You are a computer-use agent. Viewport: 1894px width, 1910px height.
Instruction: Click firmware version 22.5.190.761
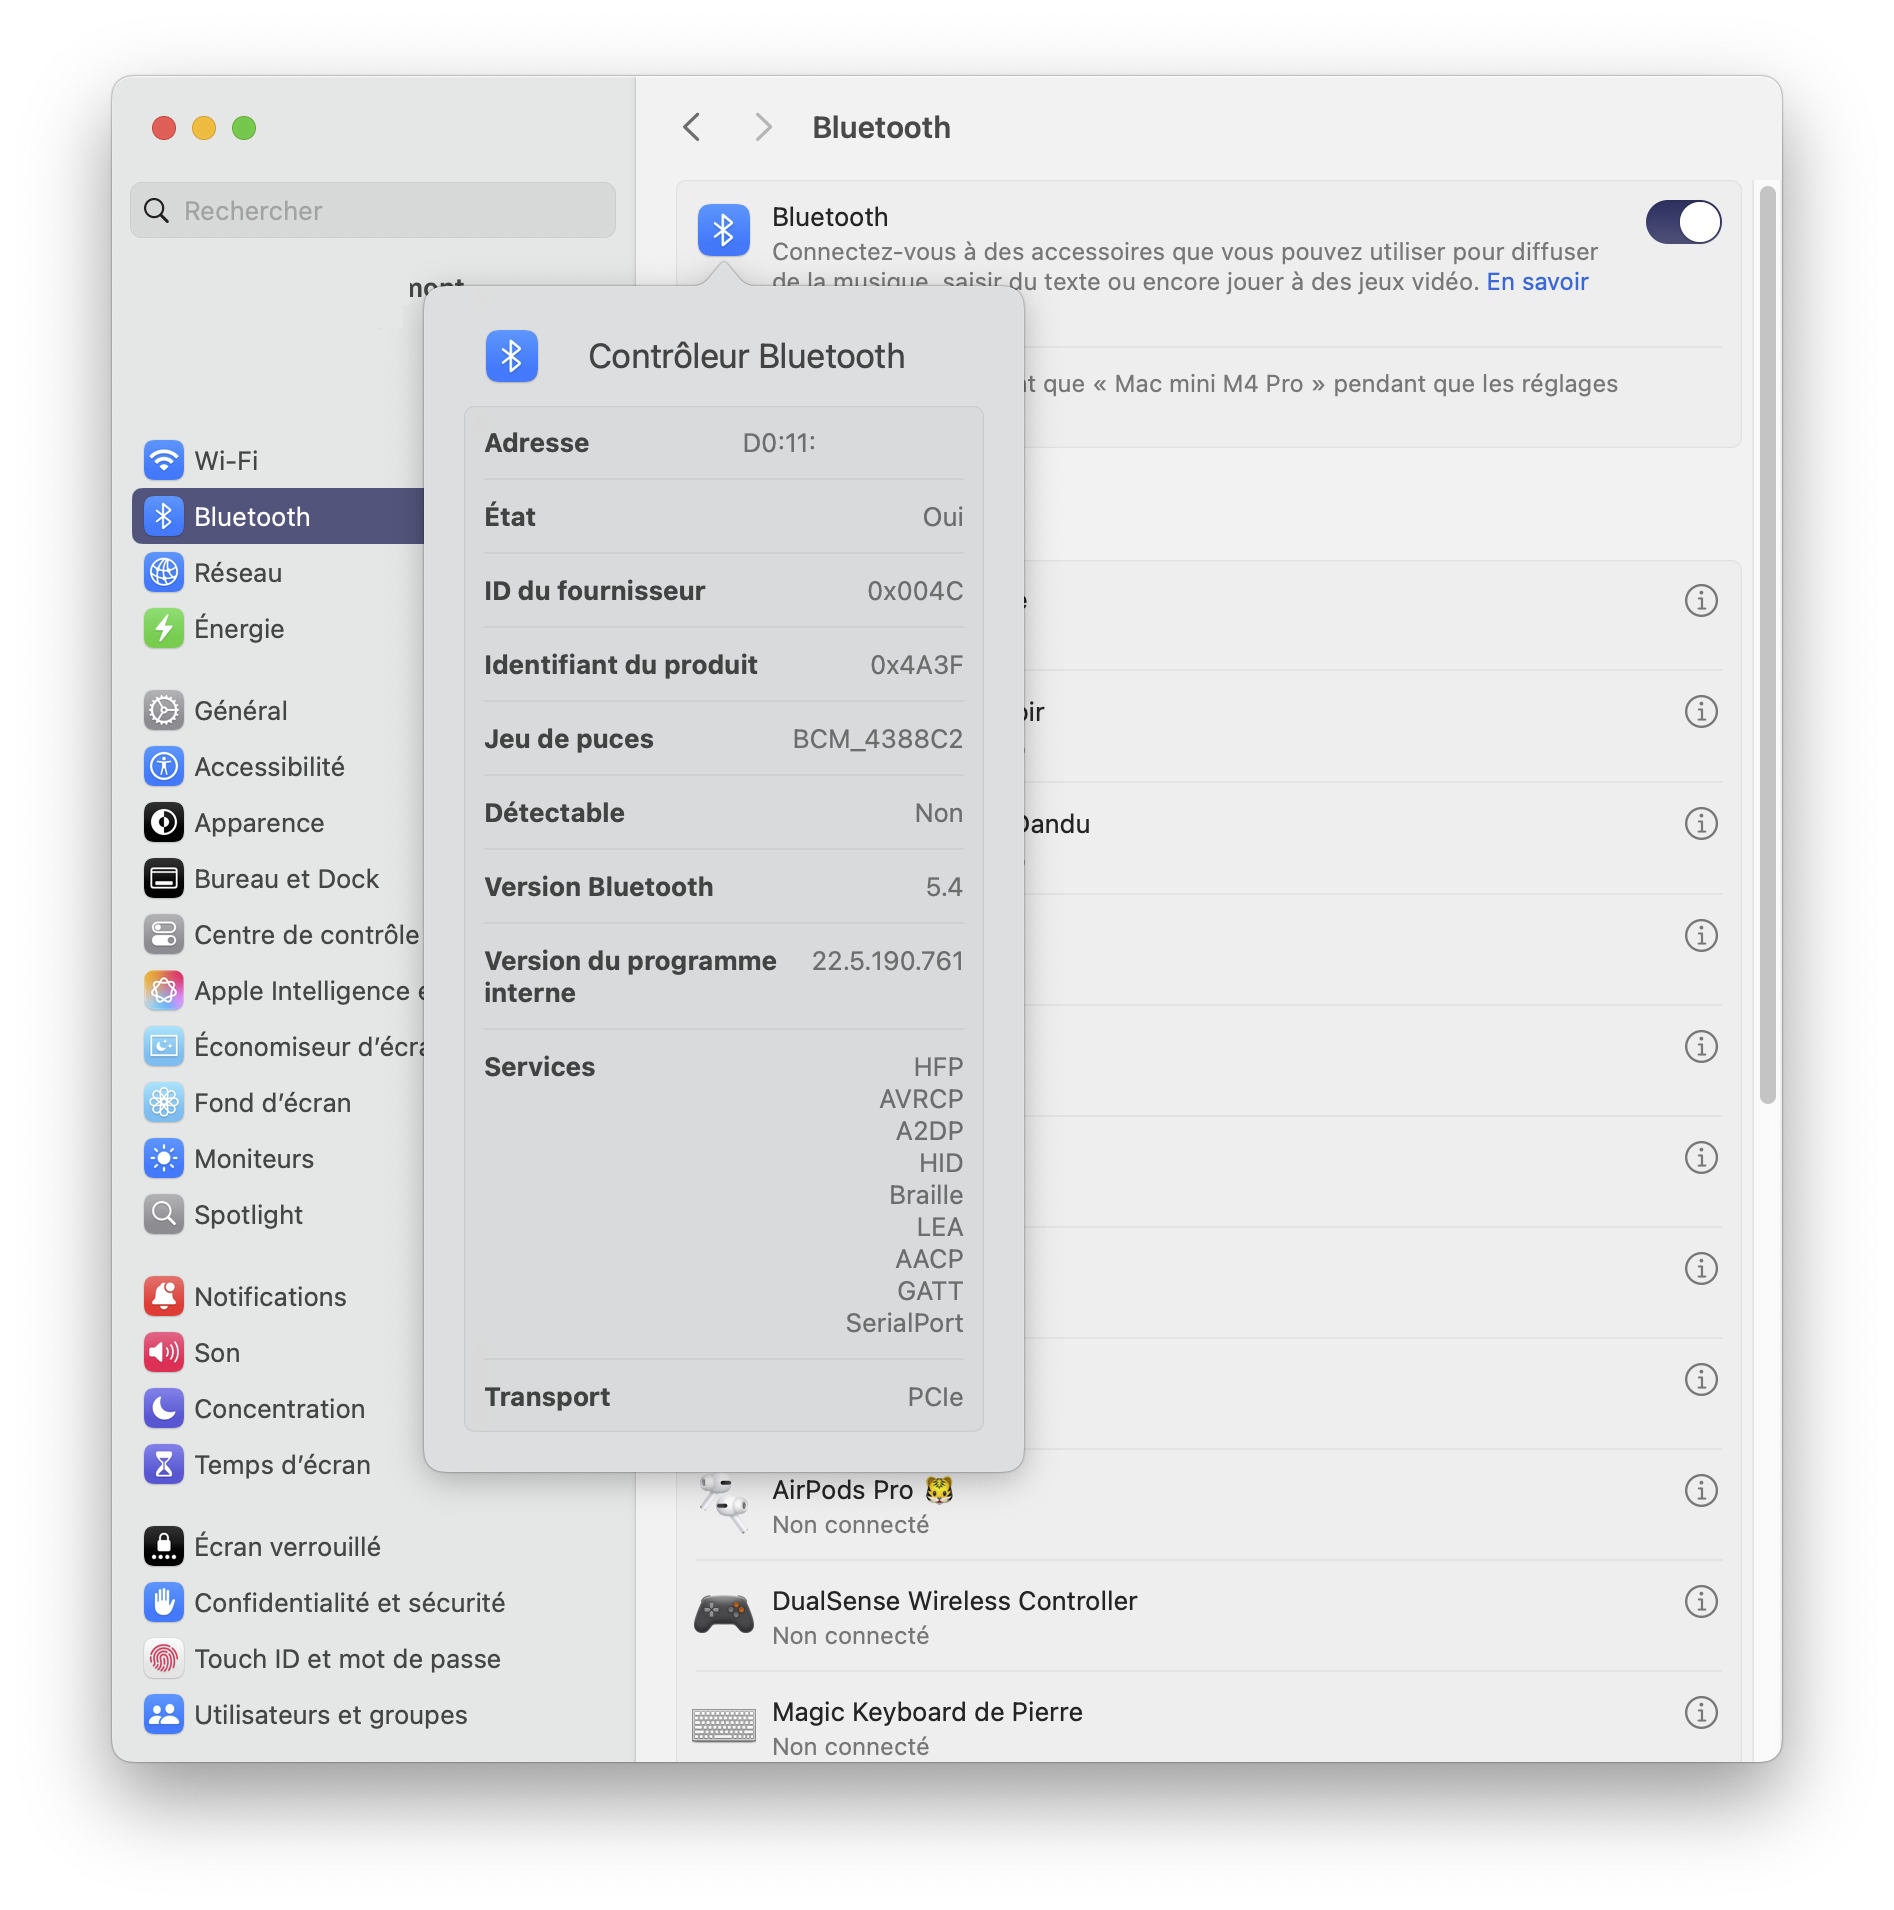click(887, 961)
